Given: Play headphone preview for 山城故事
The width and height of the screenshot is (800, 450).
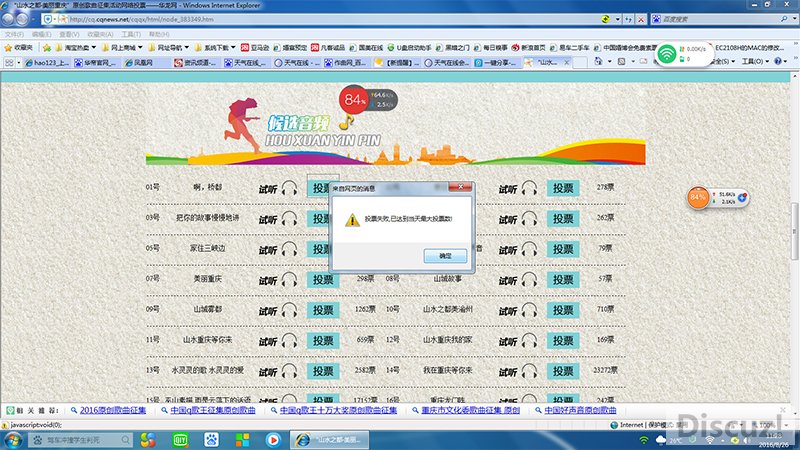Looking at the screenshot, I should click(529, 280).
